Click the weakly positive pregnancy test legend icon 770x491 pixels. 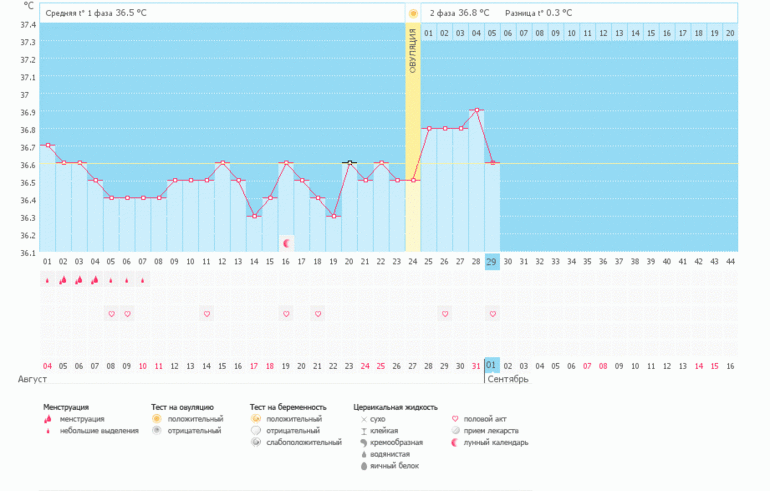[256, 442]
